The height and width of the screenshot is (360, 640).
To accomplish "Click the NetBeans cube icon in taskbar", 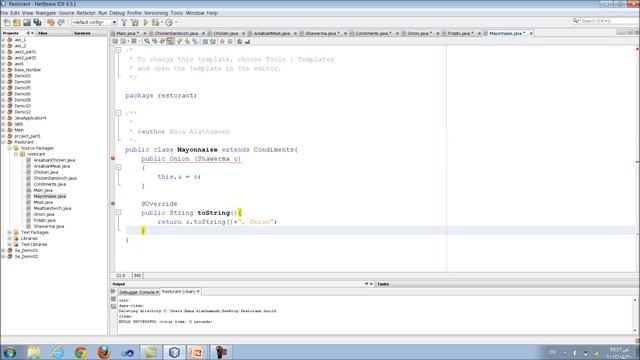I will coord(174,352).
